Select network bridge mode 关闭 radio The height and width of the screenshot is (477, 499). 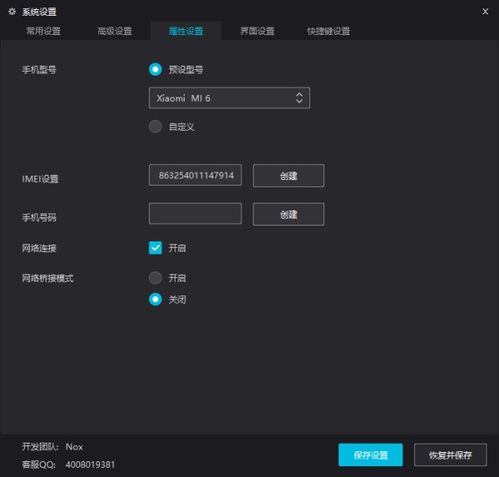tap(155, 299)
